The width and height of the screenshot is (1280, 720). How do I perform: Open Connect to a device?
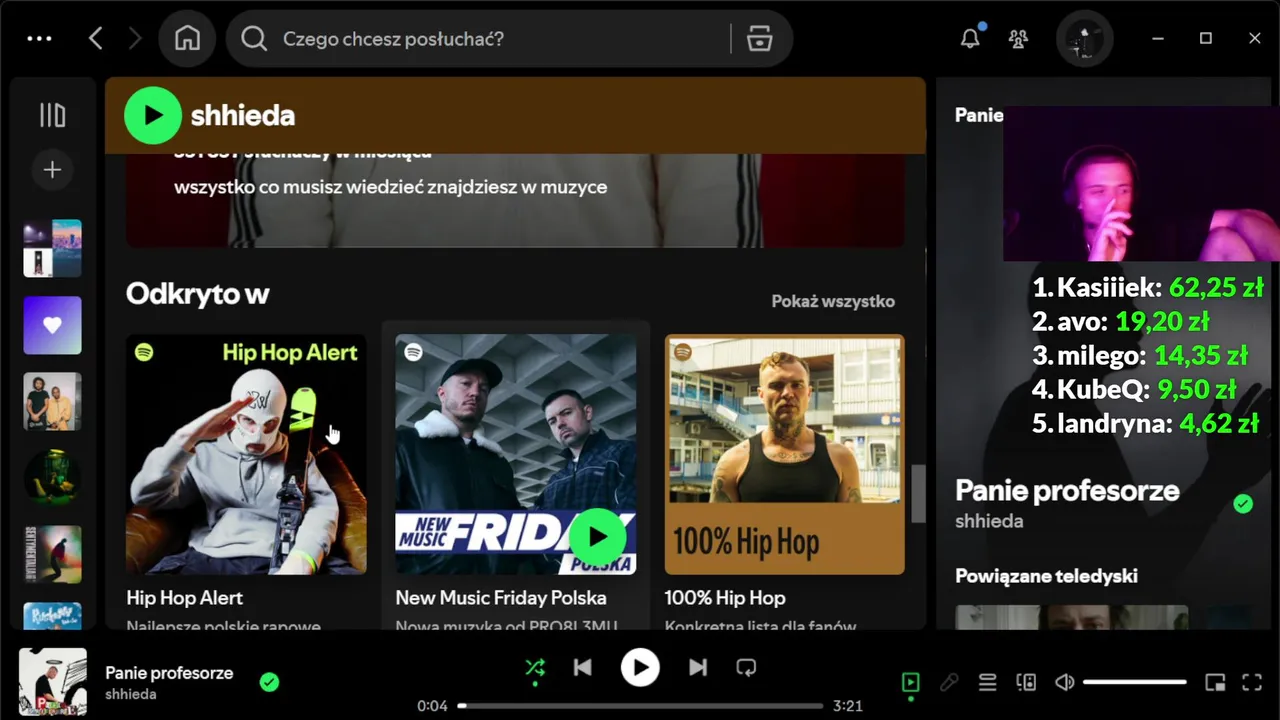tap(1026, 682)
